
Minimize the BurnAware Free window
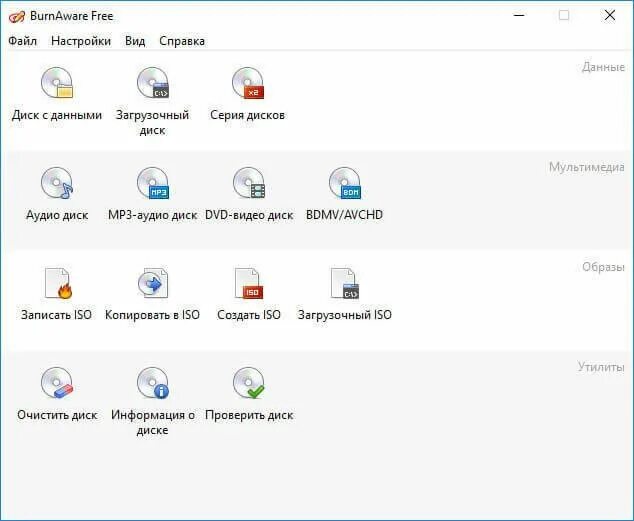519,15
